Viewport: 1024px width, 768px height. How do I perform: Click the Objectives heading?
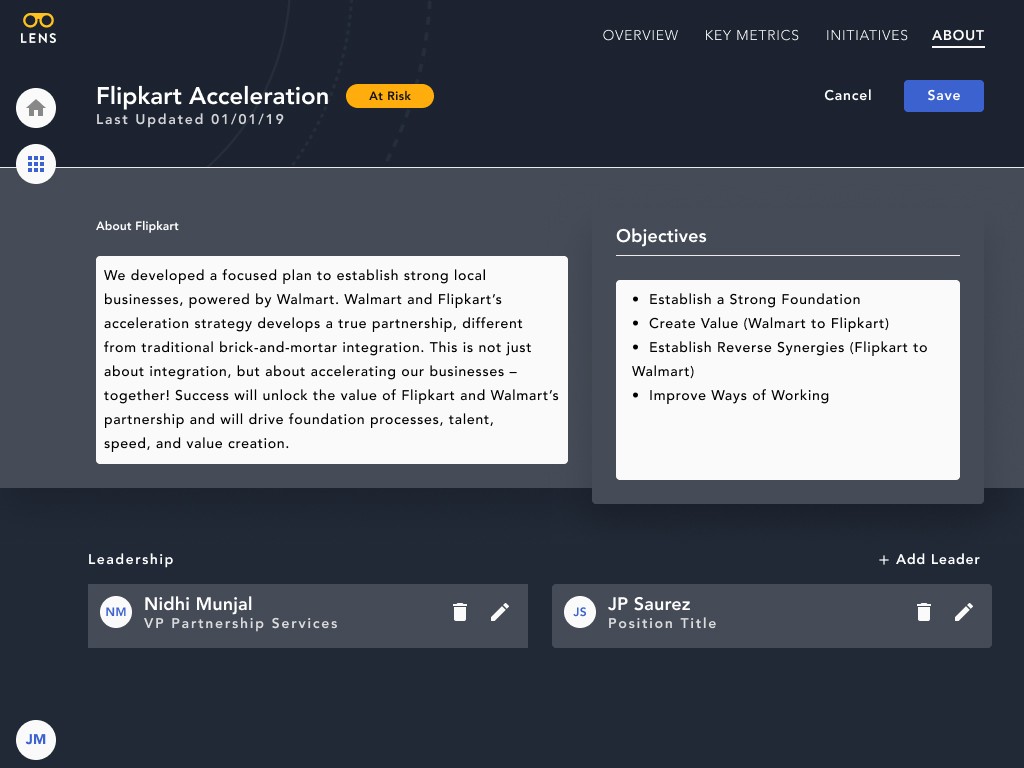coord(661,236)
